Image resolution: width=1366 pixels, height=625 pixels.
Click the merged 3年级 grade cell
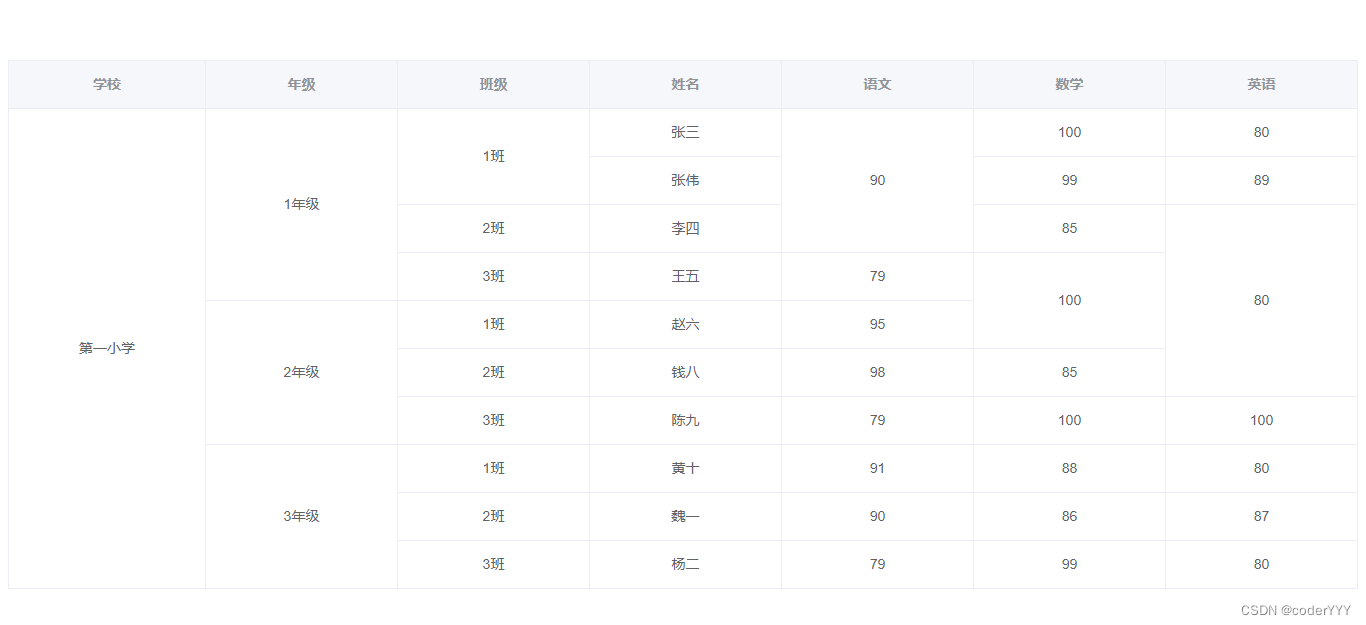tap(301, 516)
